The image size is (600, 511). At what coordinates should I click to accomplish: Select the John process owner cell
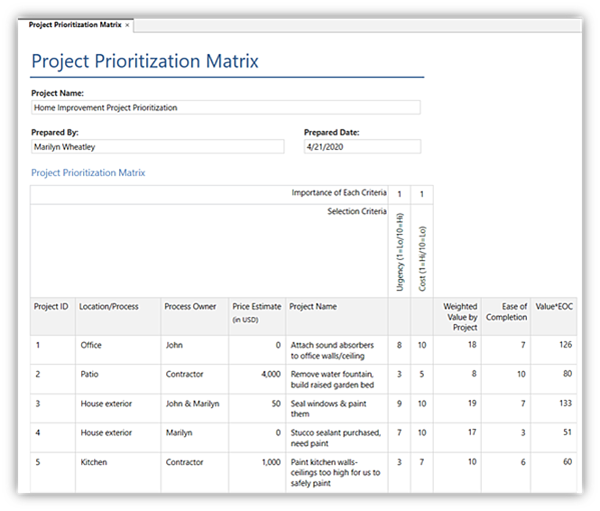click(x=195, y=350)
